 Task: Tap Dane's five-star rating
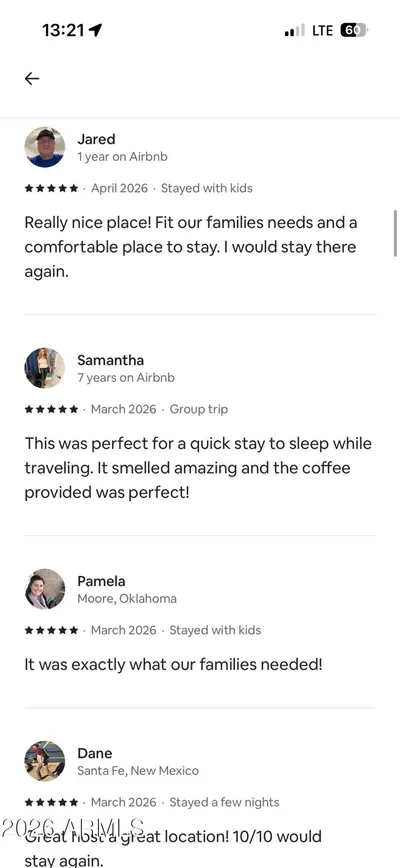[x=51, y=803]
